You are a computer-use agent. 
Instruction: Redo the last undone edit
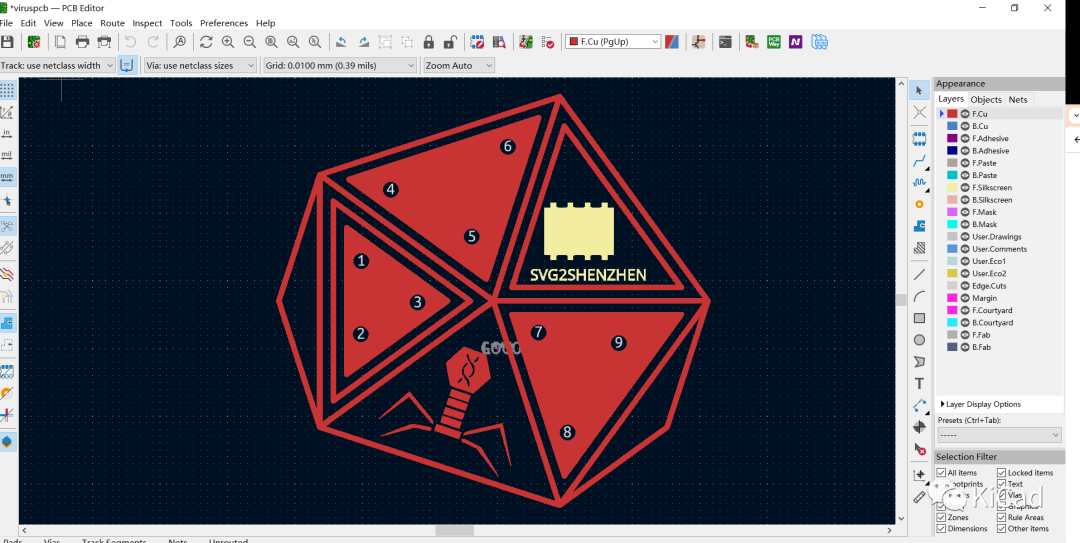point(154,42)
